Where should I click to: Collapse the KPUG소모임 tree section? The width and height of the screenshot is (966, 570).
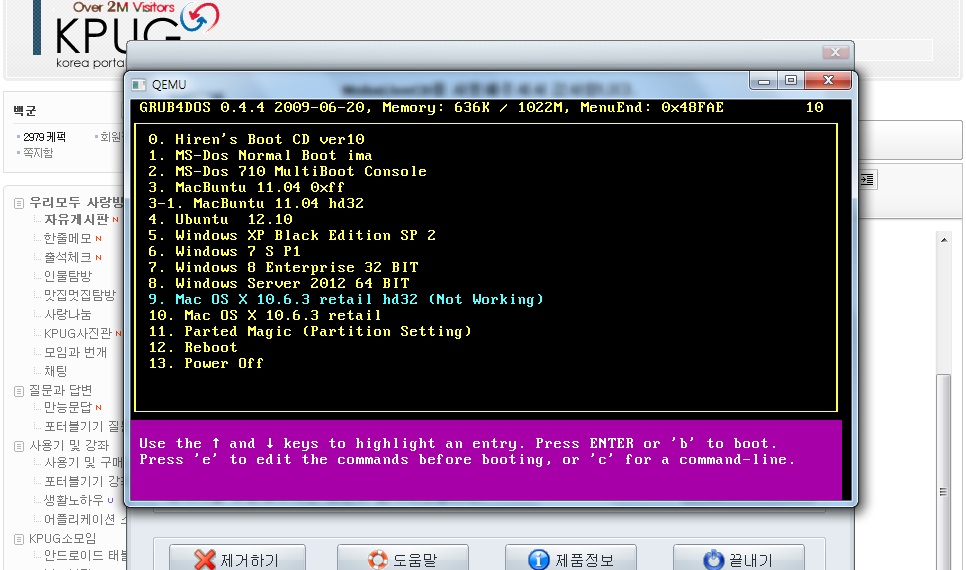19,539
